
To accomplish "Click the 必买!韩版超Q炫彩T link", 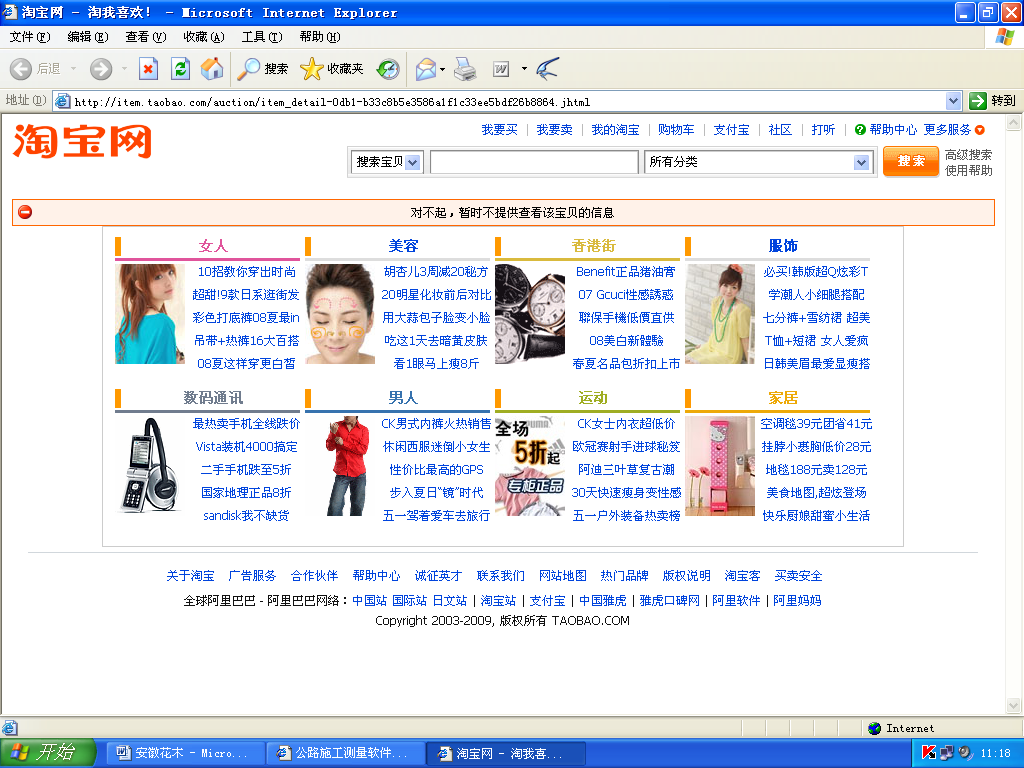I will click(816, 272).
